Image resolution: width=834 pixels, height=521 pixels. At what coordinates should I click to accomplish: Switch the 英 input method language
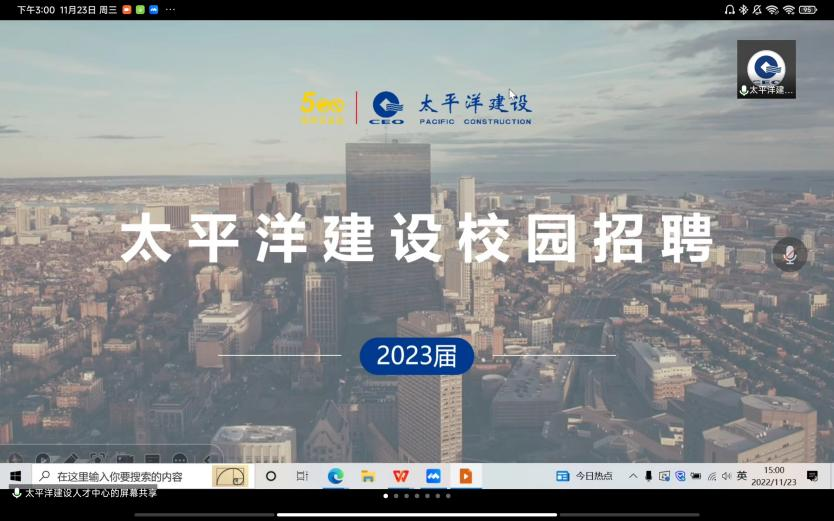[742, 477]
